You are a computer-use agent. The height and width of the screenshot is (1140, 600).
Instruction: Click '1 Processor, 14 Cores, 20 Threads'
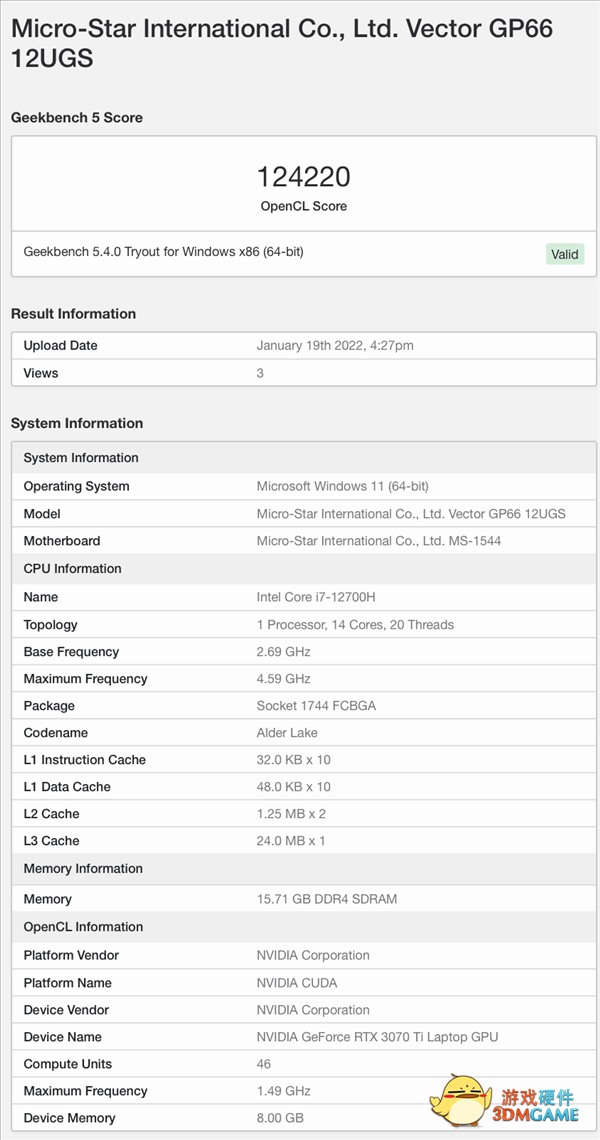pos(355,625)
